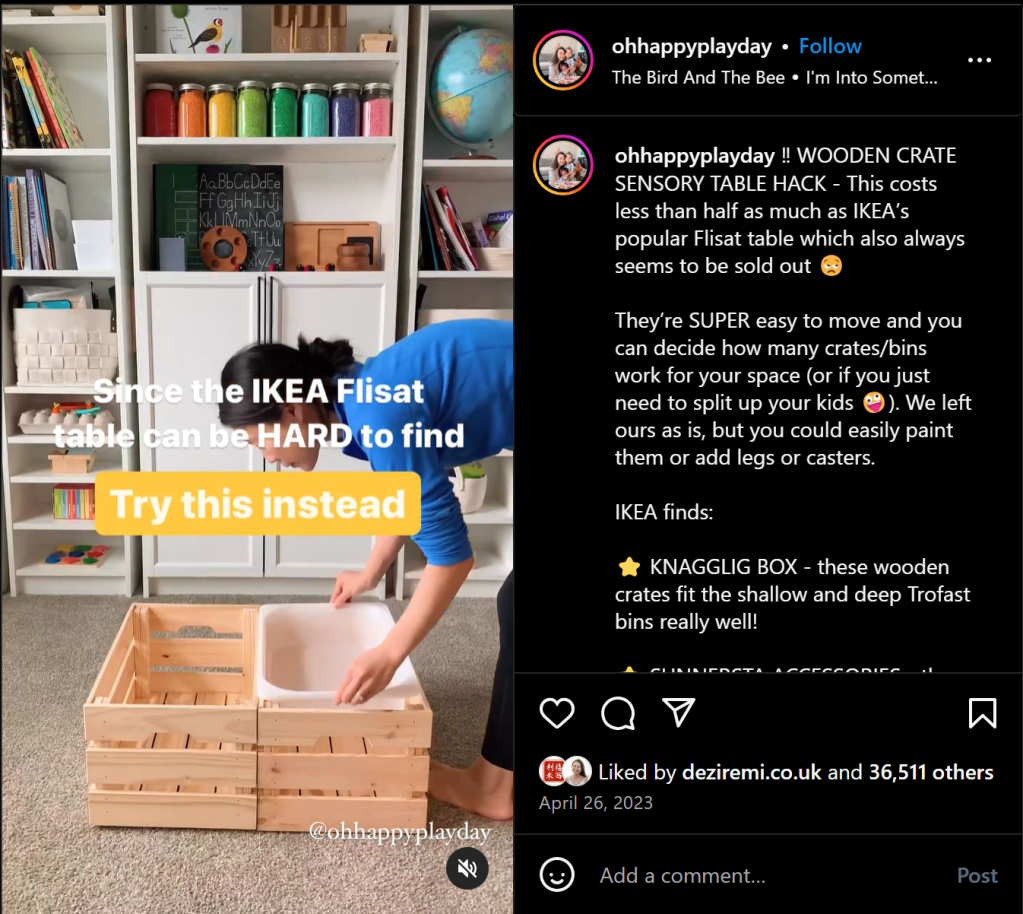View deziremi.co.uk profile from likes
The width and height of the screenshot is (1023, 914).
coord(751,772)
